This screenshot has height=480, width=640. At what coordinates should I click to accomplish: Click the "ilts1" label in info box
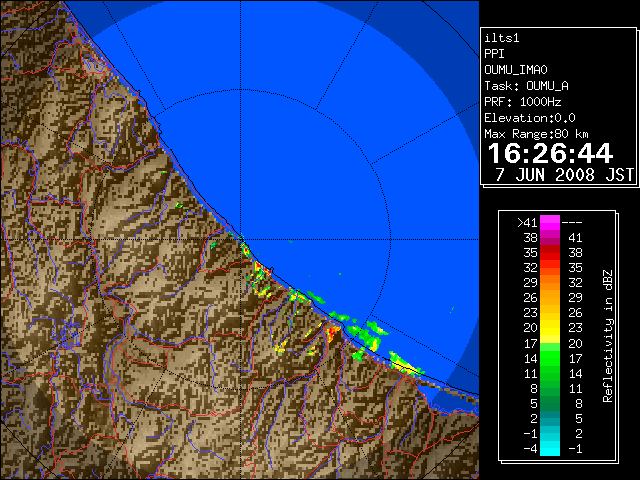[502, 38]
